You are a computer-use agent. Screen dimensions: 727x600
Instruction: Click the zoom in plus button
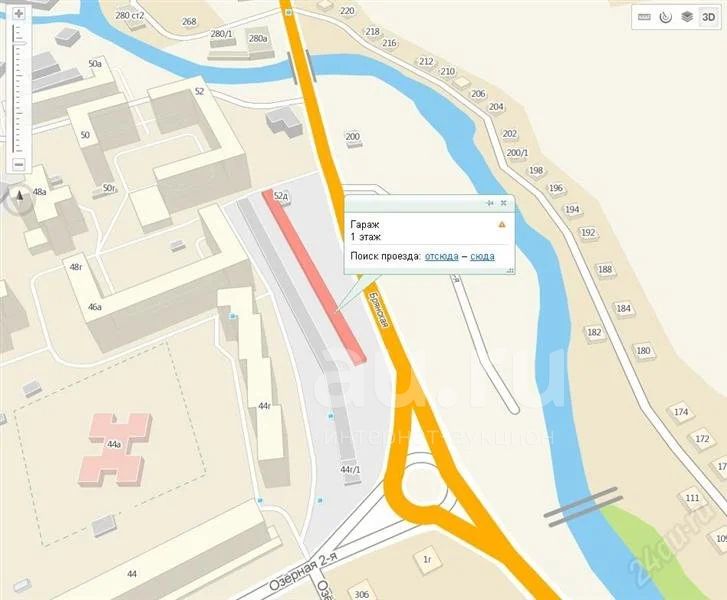point(19,13)
